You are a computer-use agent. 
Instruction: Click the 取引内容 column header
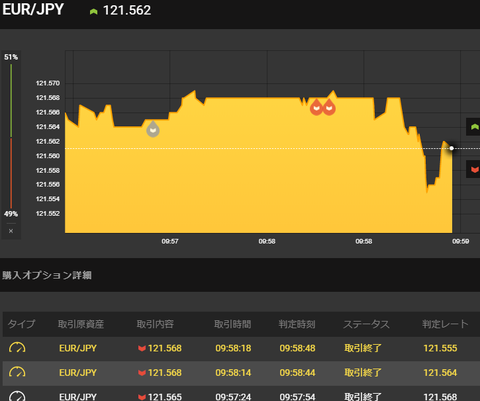(155, 324)
